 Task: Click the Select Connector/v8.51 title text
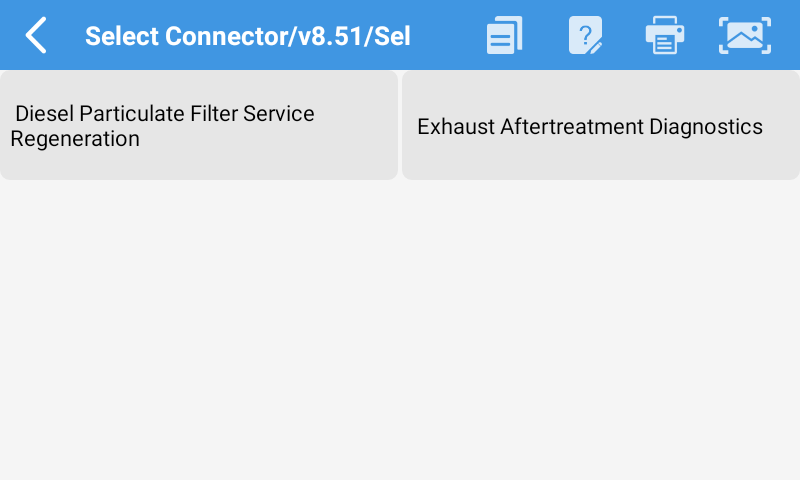(x=247, y=37)
